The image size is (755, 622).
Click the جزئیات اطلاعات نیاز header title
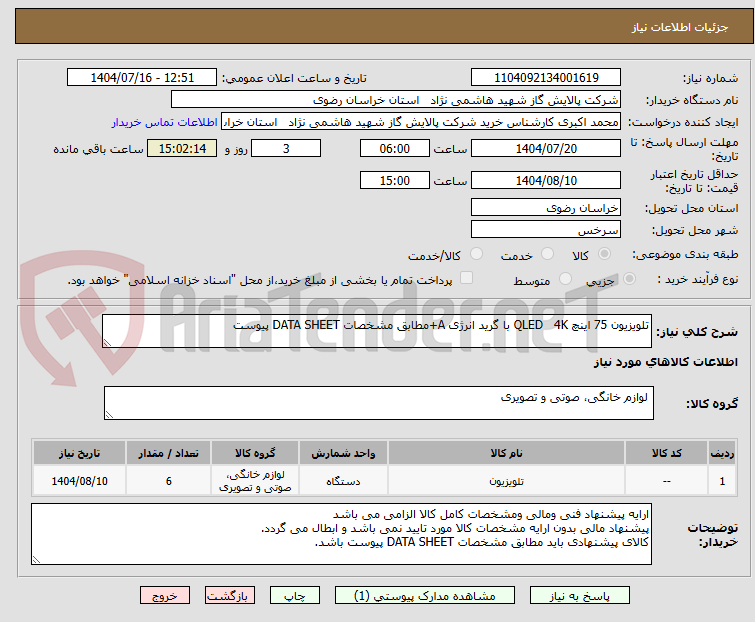[x=680, y=27]
